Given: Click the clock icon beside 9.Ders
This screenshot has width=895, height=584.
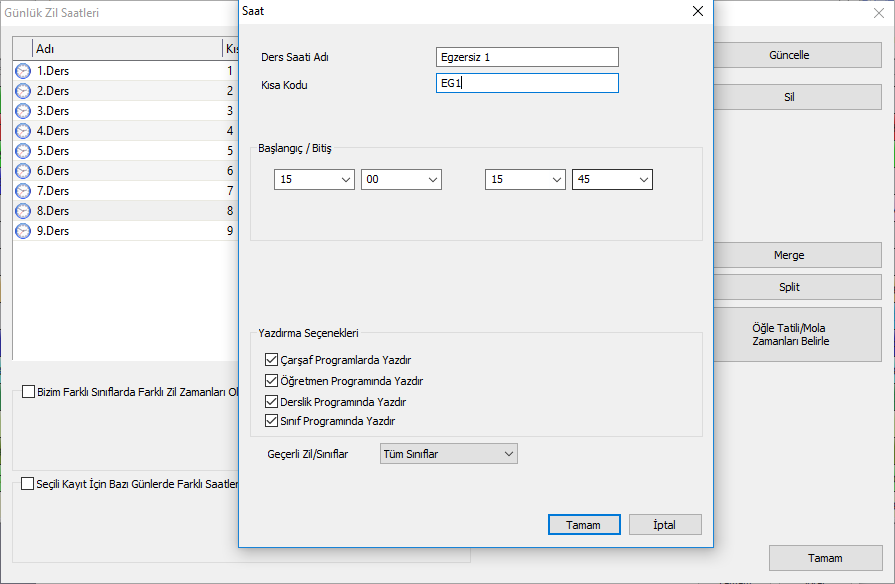Looking at the screenshot, I should (23, 231).
